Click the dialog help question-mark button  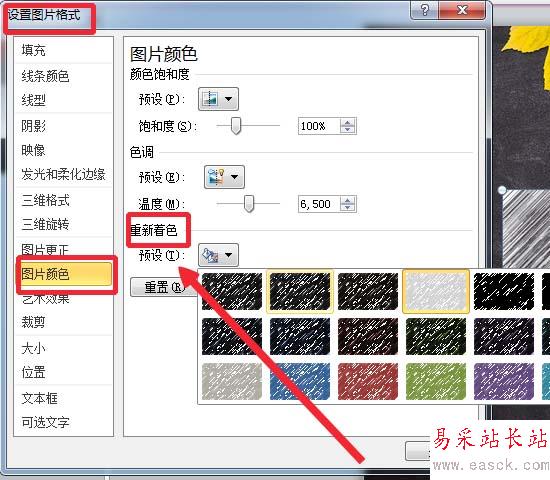[x=424, y=10]
